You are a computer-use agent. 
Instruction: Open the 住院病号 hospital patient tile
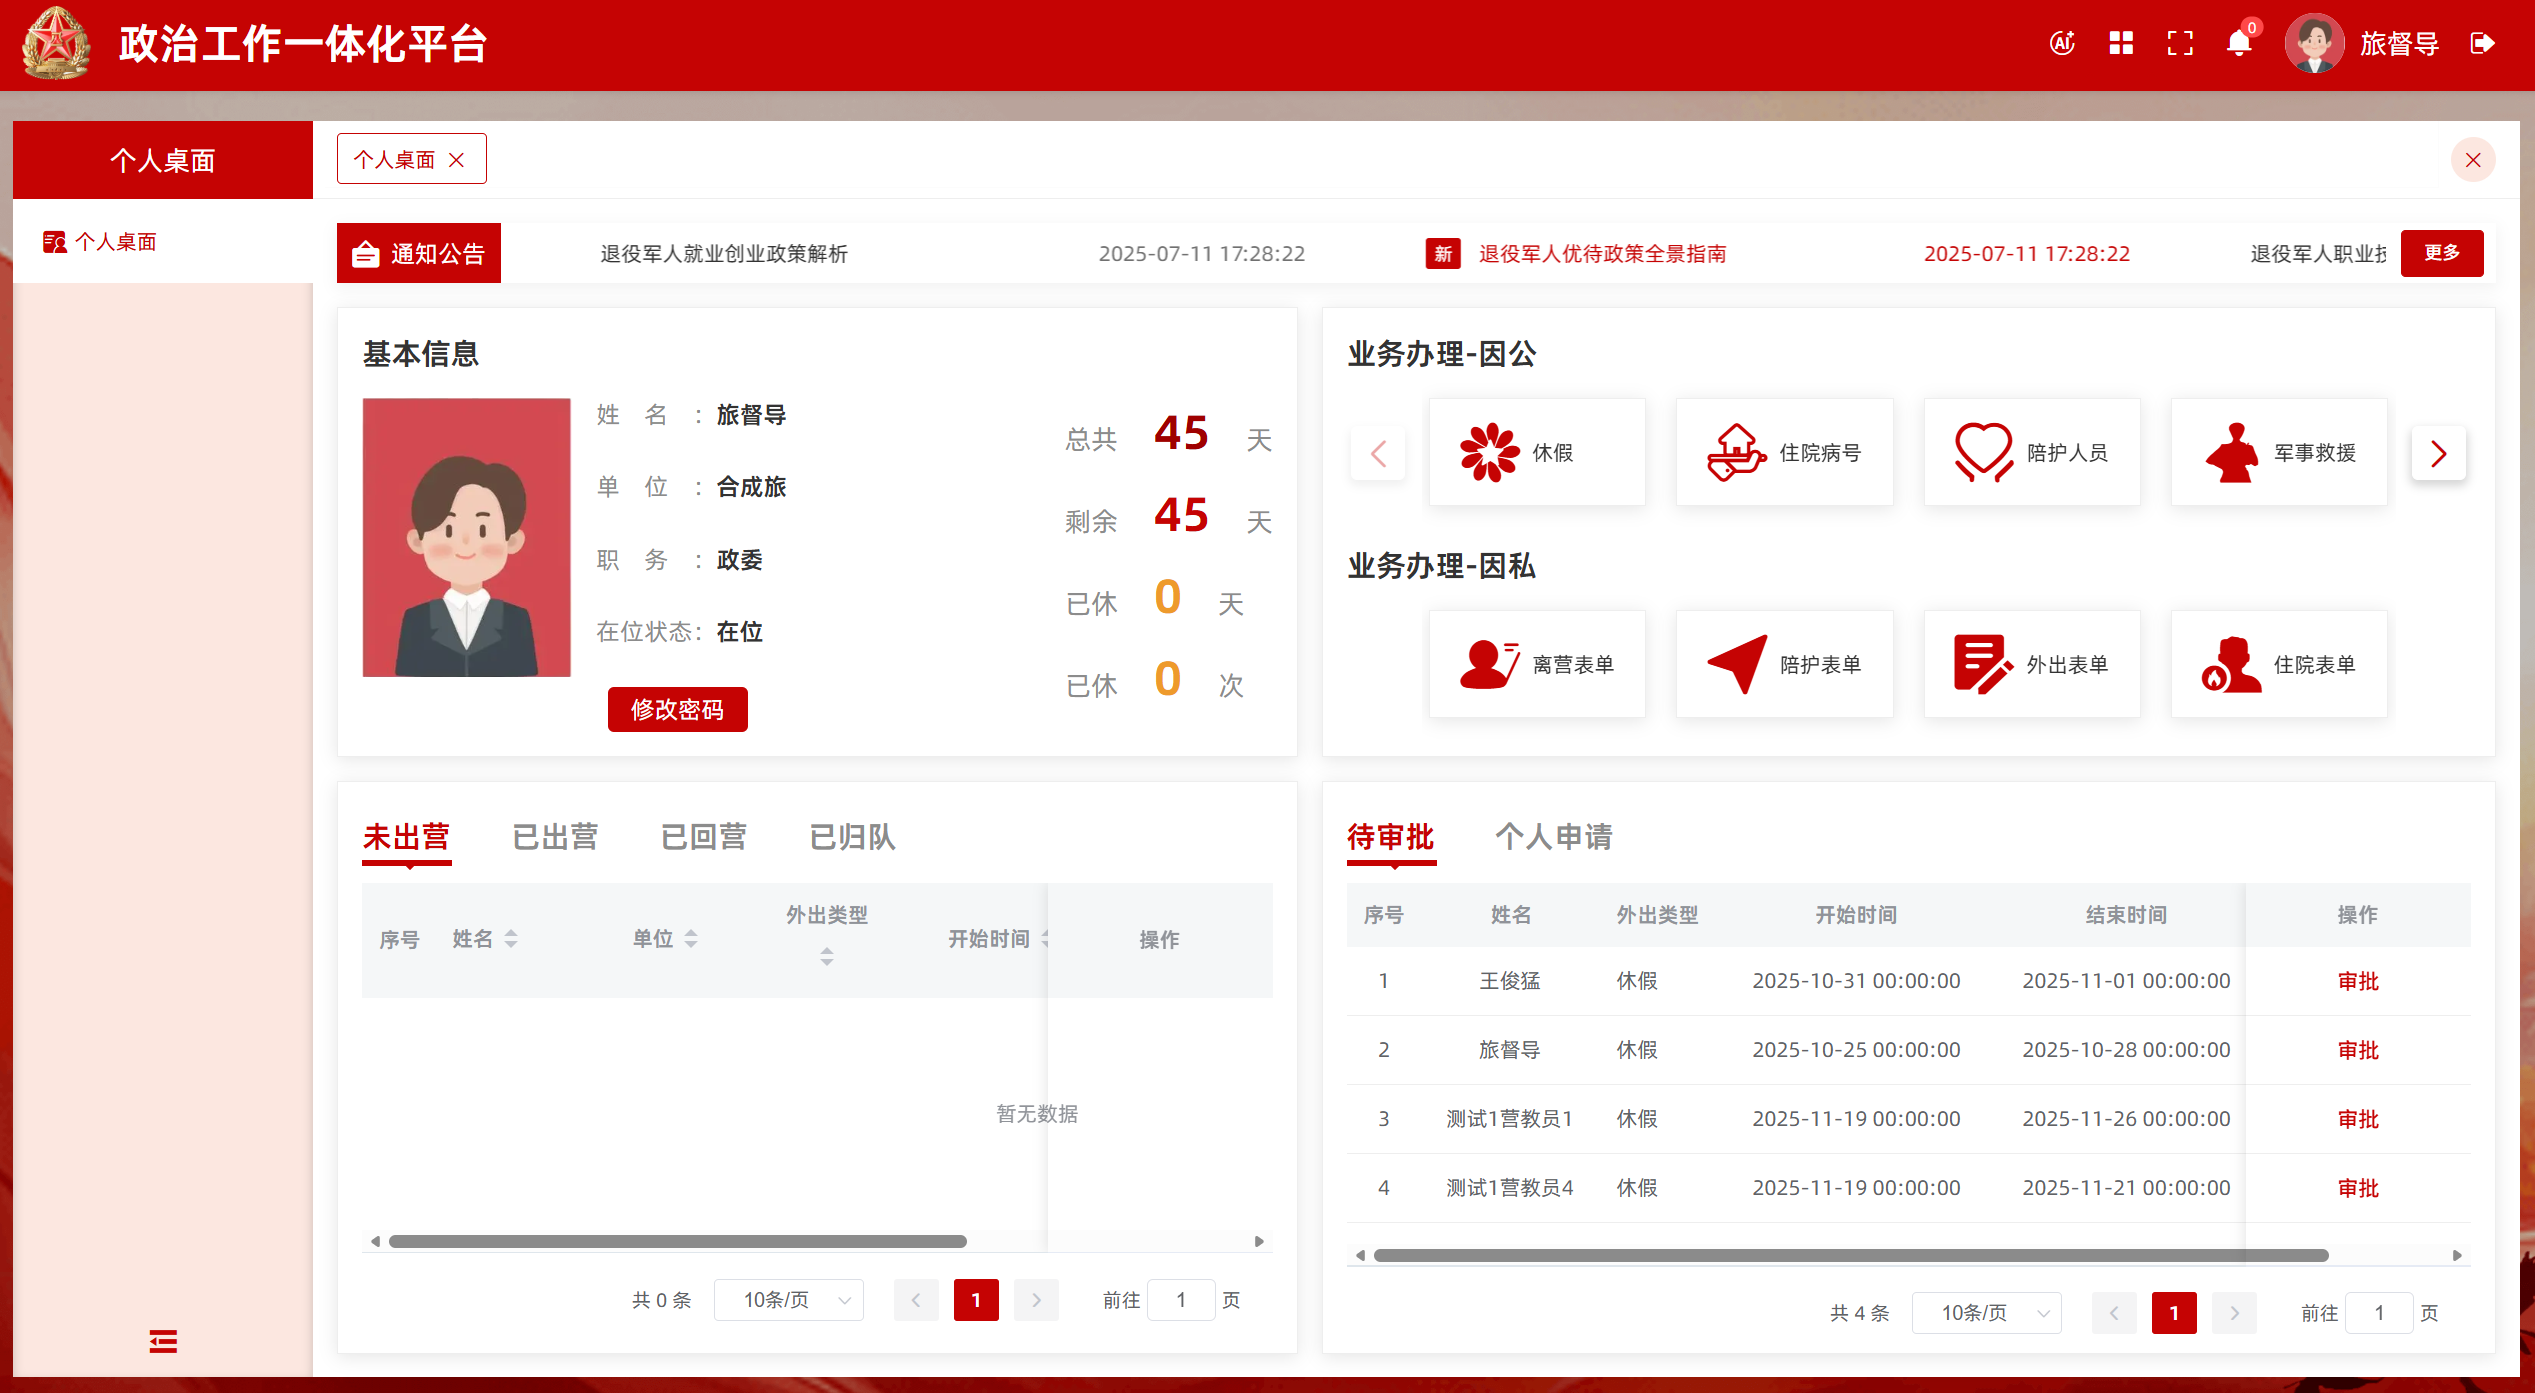[x=1784, y=453]
